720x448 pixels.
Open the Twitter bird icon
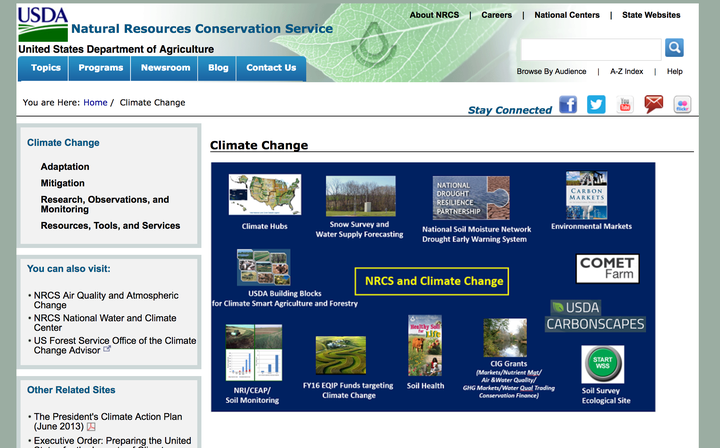[x=596, y=105]
